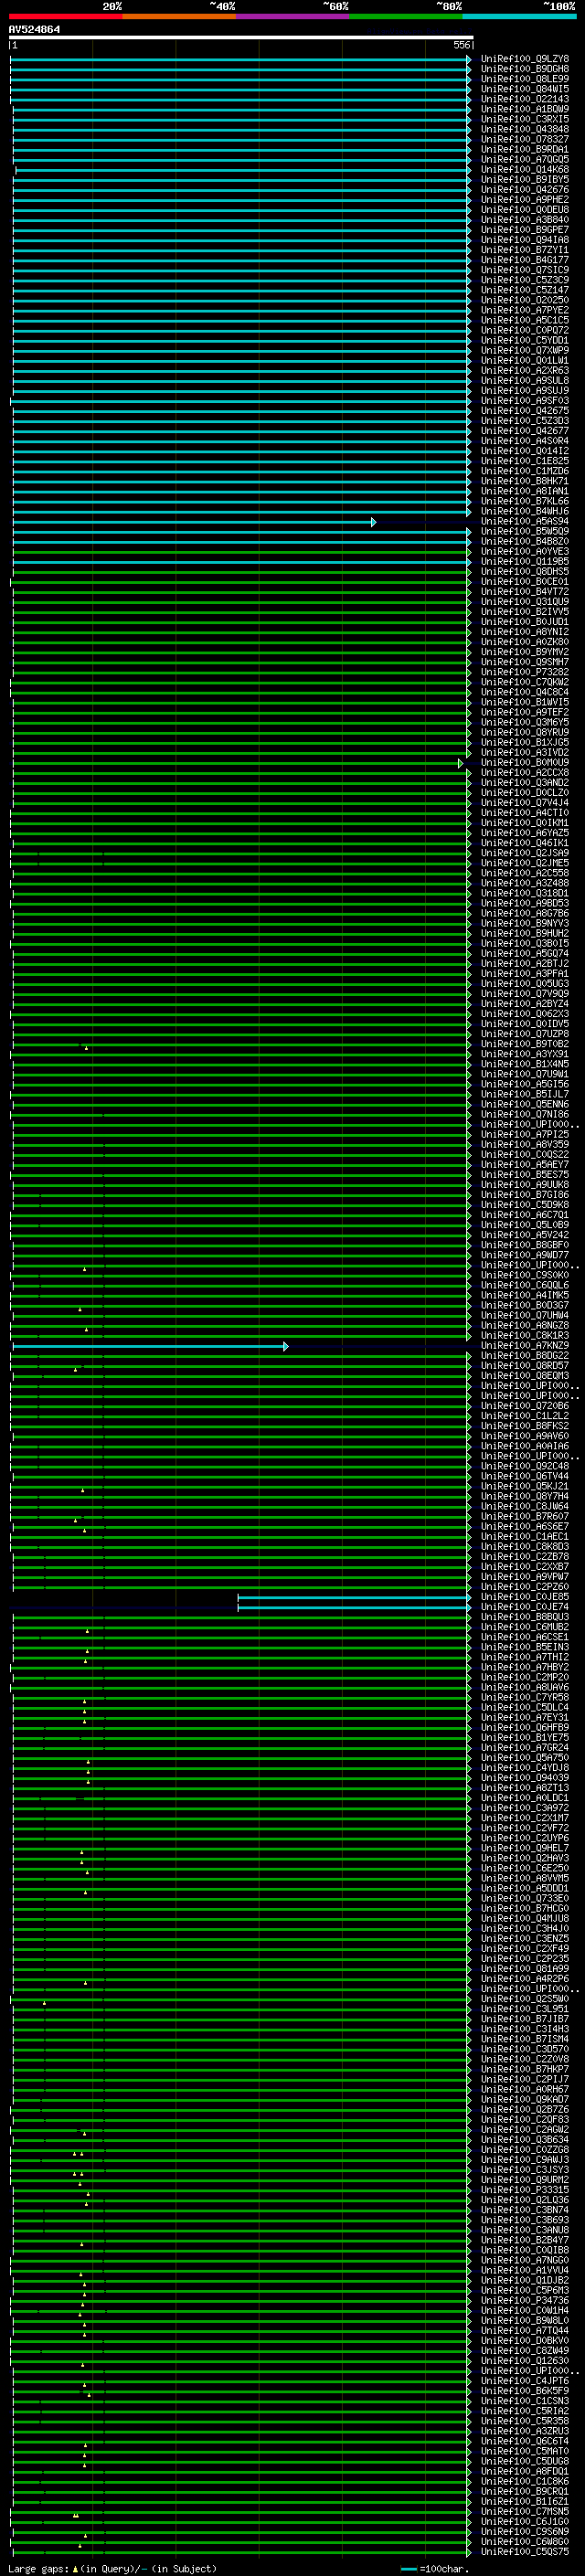Open hit UniRef100_B9DGH8
Image resolution: width=585 pixels, height=2576 pixels.
[524, 69]
